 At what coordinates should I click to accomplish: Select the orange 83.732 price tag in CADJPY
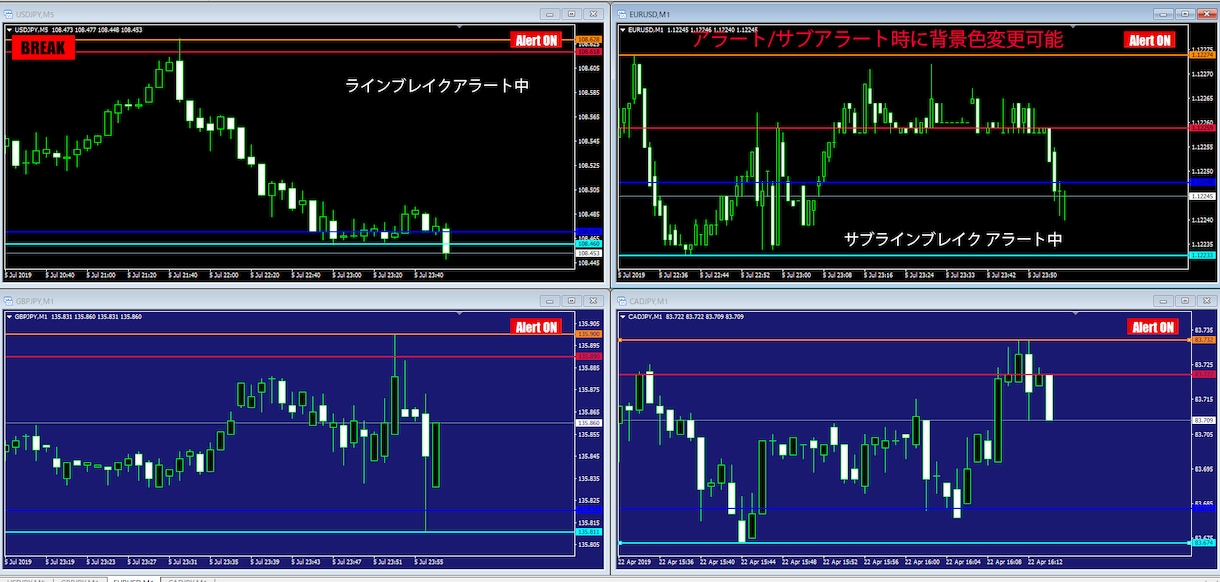[x=1203, y=340]
